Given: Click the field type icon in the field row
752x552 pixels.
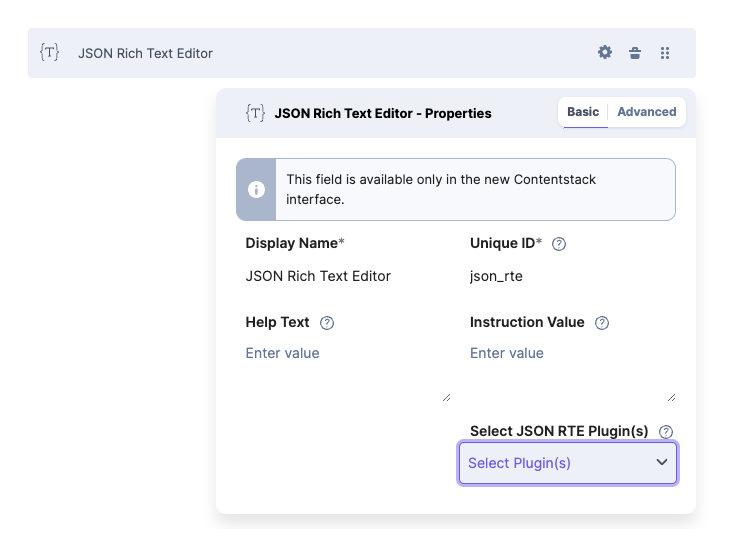Looking at the screenshot, I should [x=49, y=52].
